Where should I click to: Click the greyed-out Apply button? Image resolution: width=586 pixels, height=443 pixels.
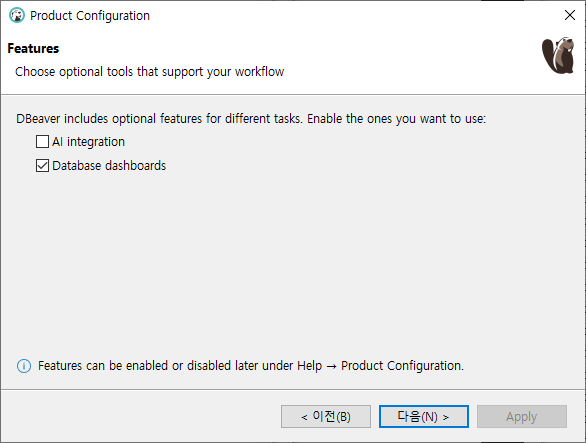[x=522, y=416]
